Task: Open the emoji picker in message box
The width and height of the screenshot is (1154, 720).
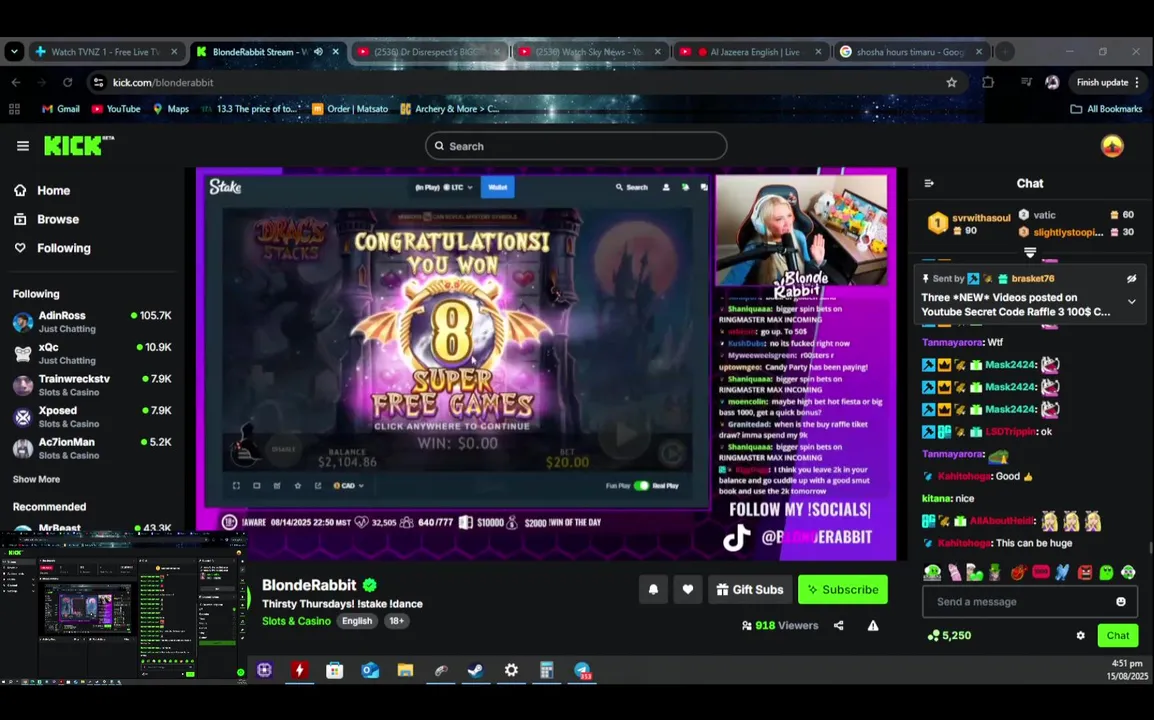Action: point(1121,601)
